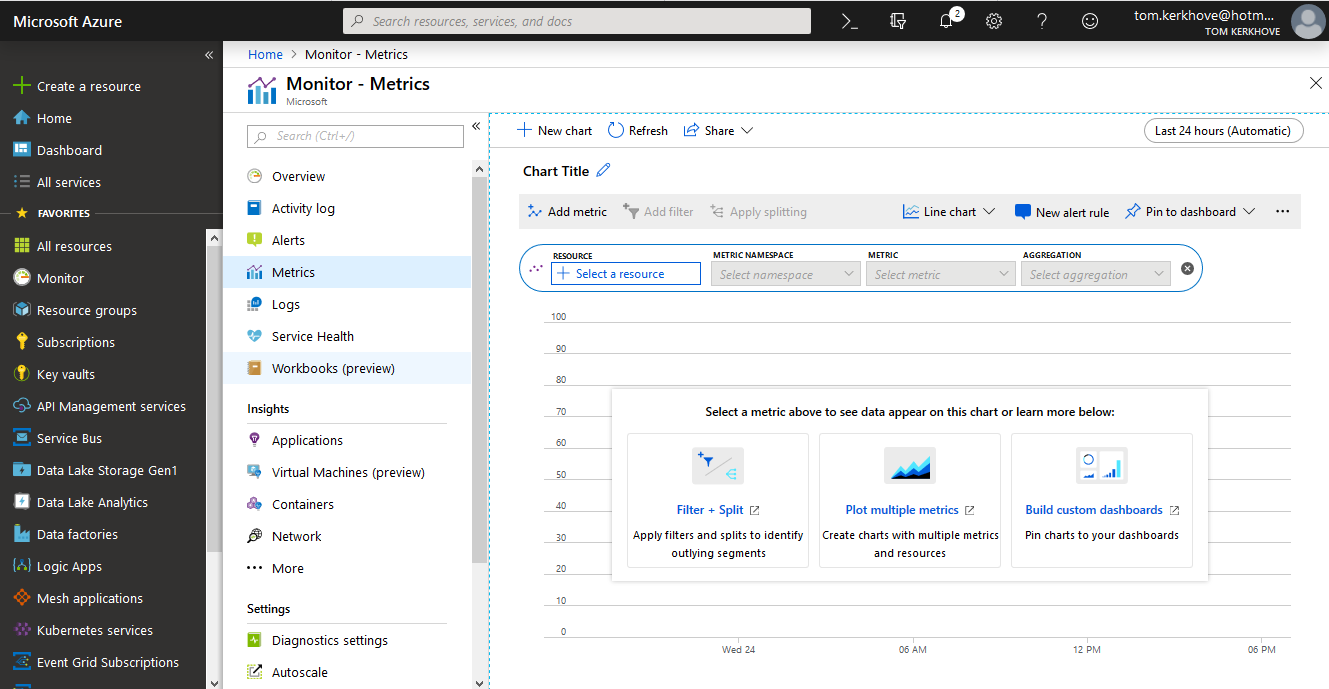Click the Share toolbar button

click(718, 130)
